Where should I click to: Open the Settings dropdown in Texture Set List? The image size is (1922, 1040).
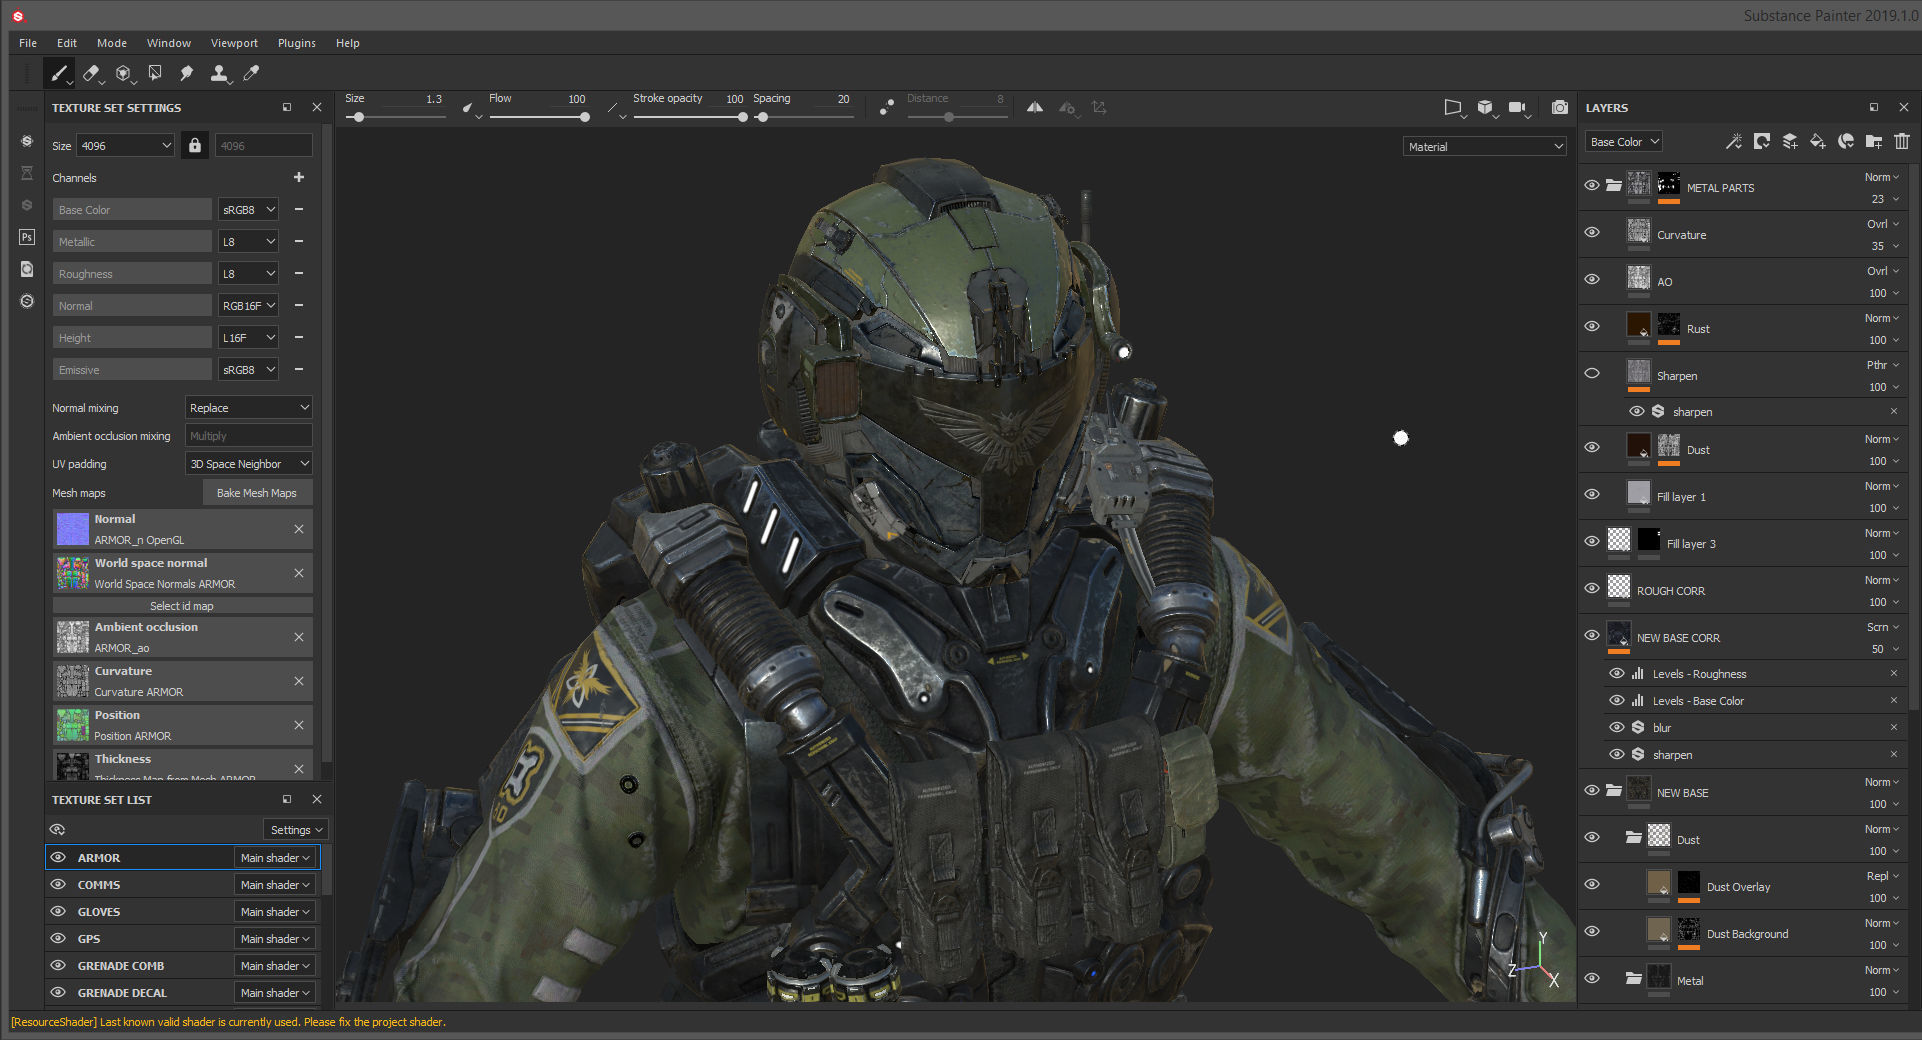296,830
